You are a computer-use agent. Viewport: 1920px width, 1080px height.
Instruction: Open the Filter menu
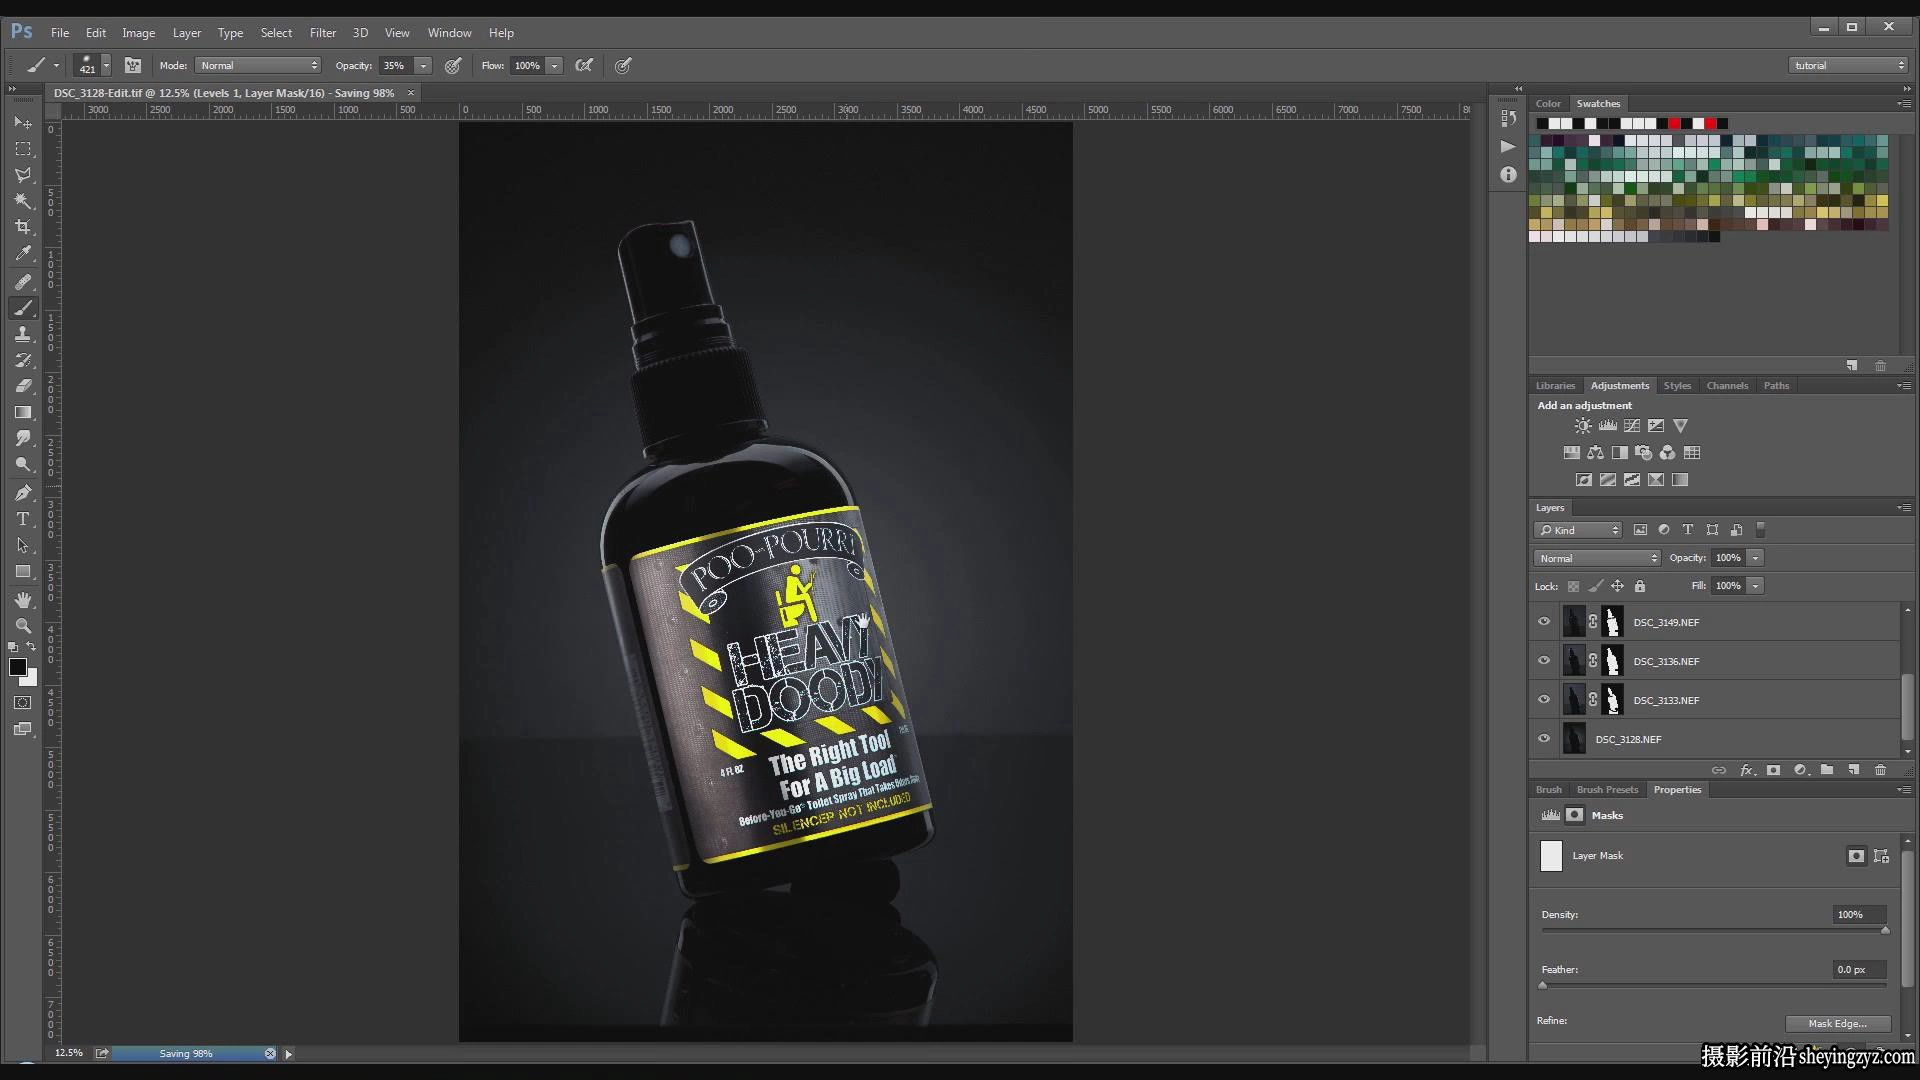coord(322,33)
